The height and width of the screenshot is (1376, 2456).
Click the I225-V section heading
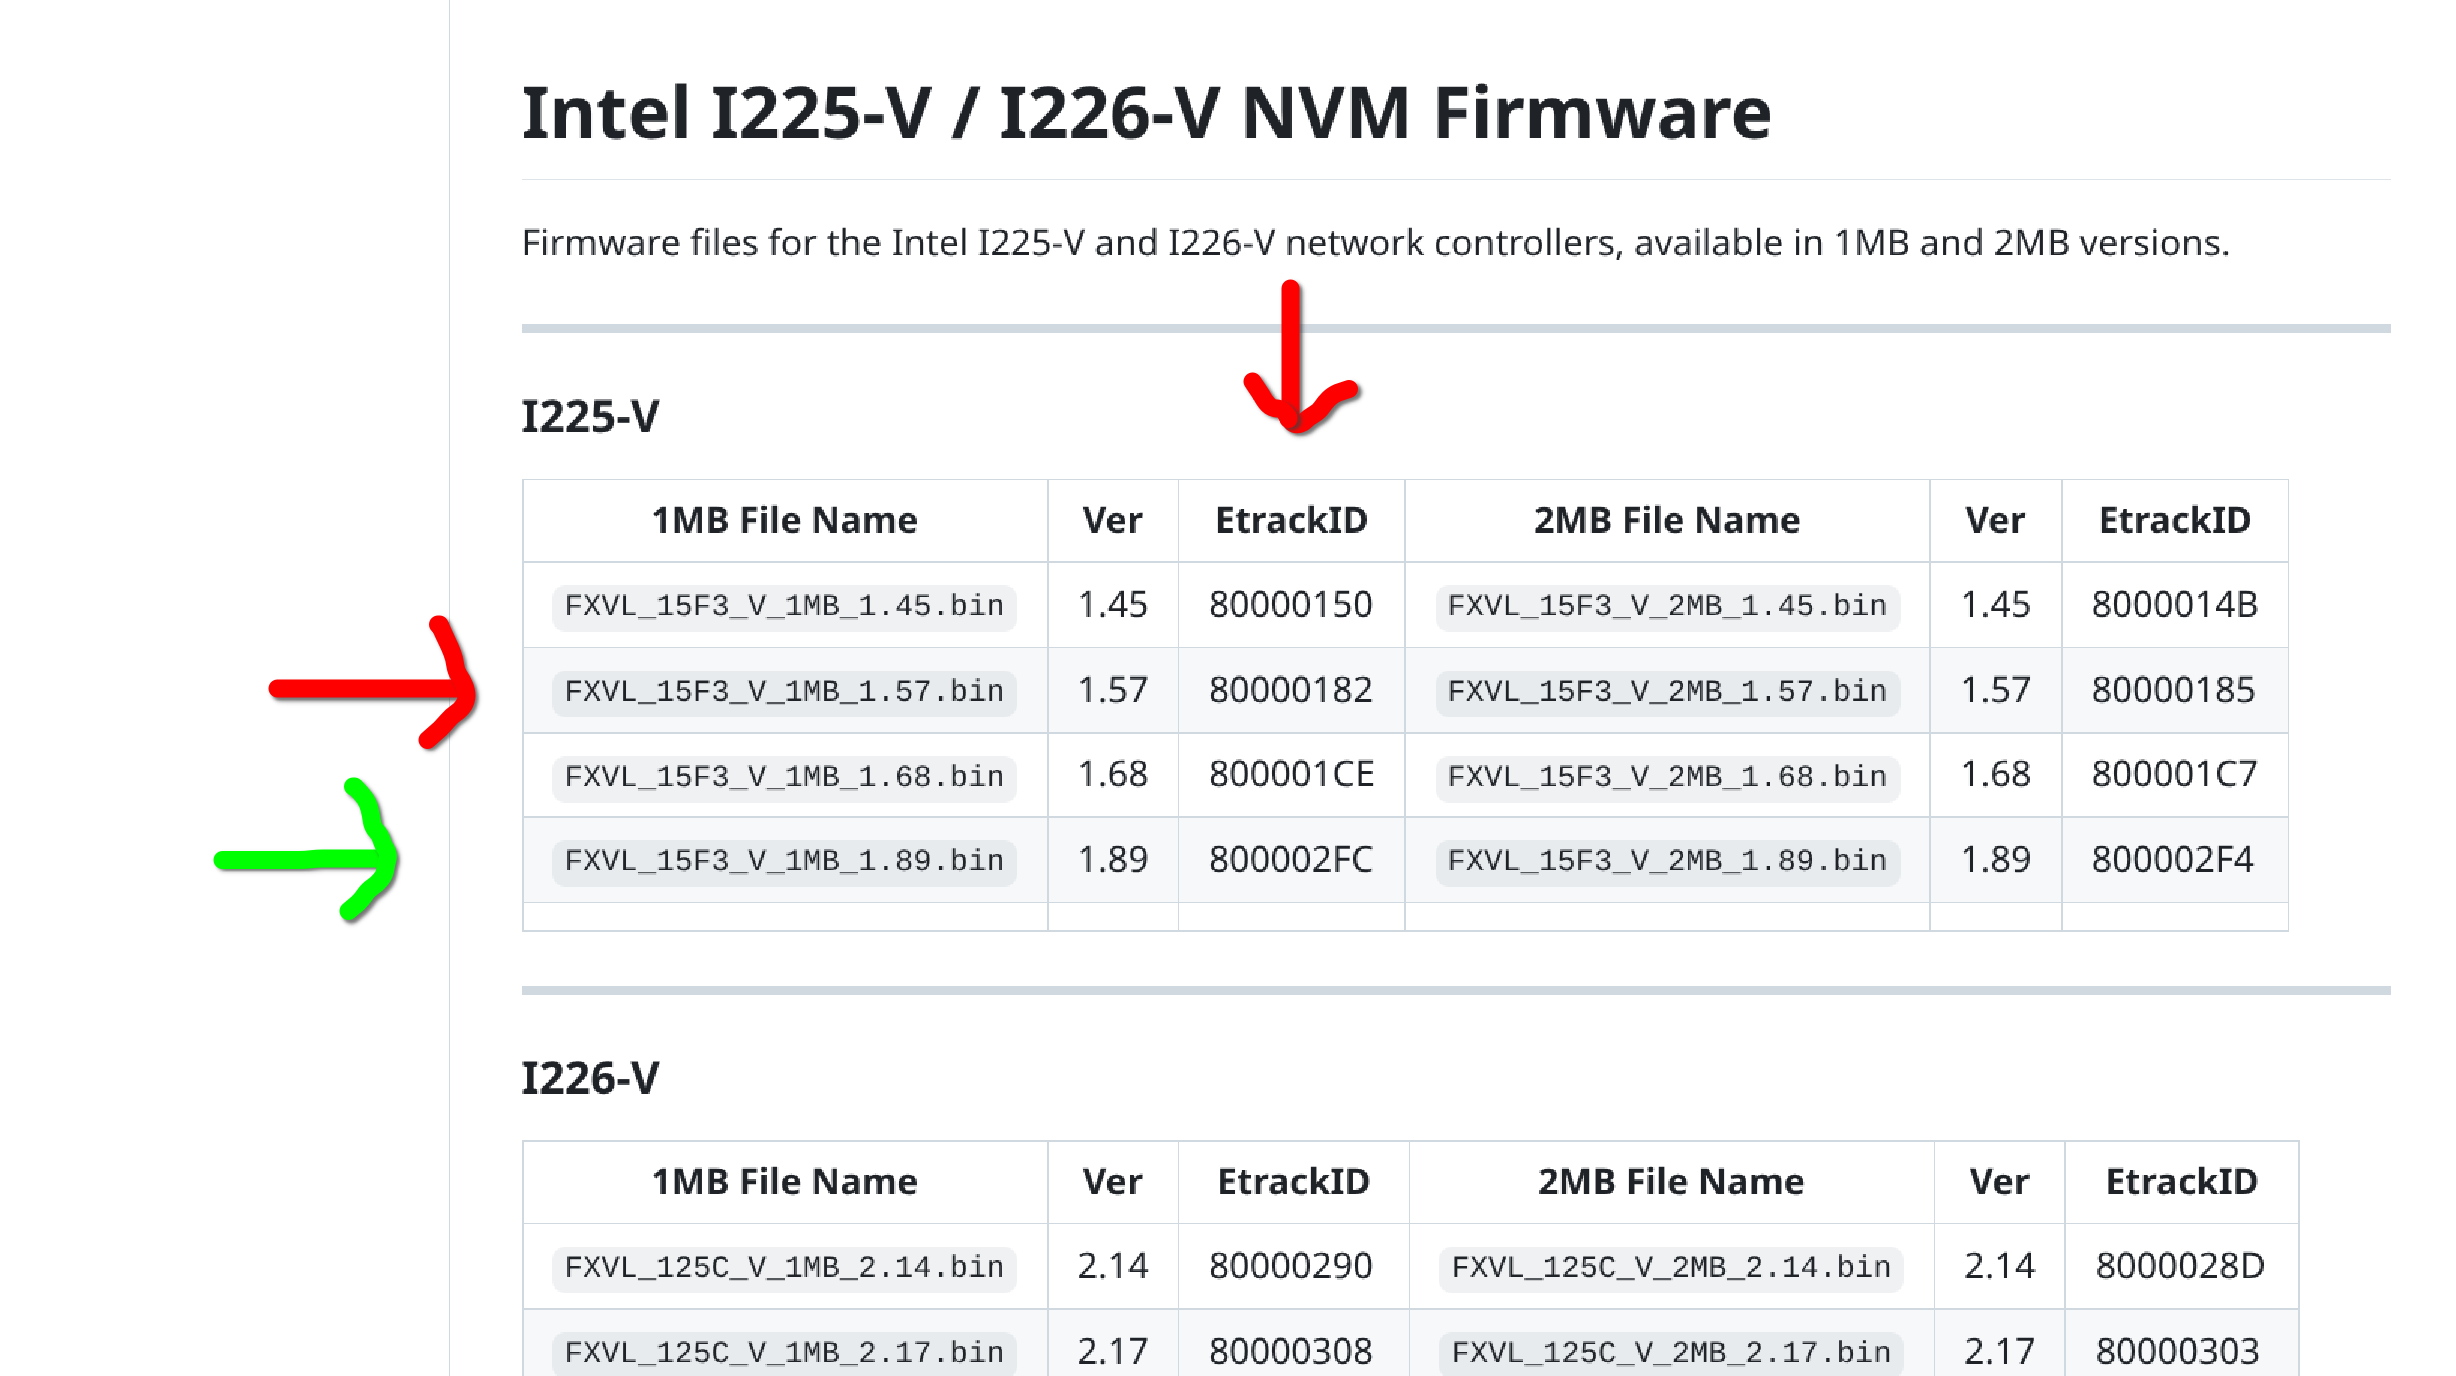590,416
